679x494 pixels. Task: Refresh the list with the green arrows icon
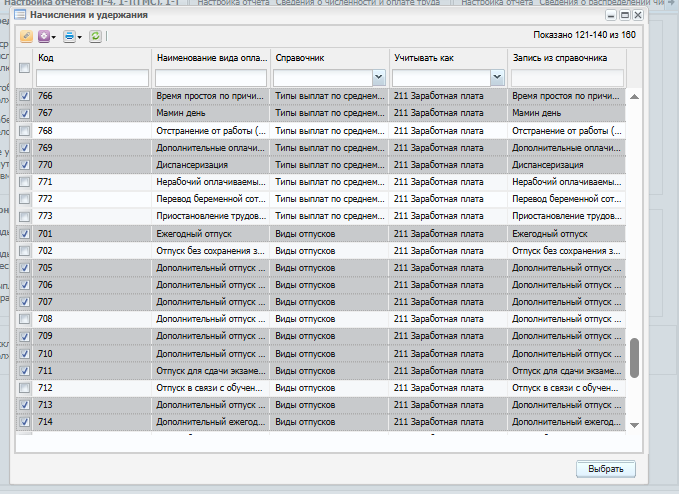coord(95,36)
